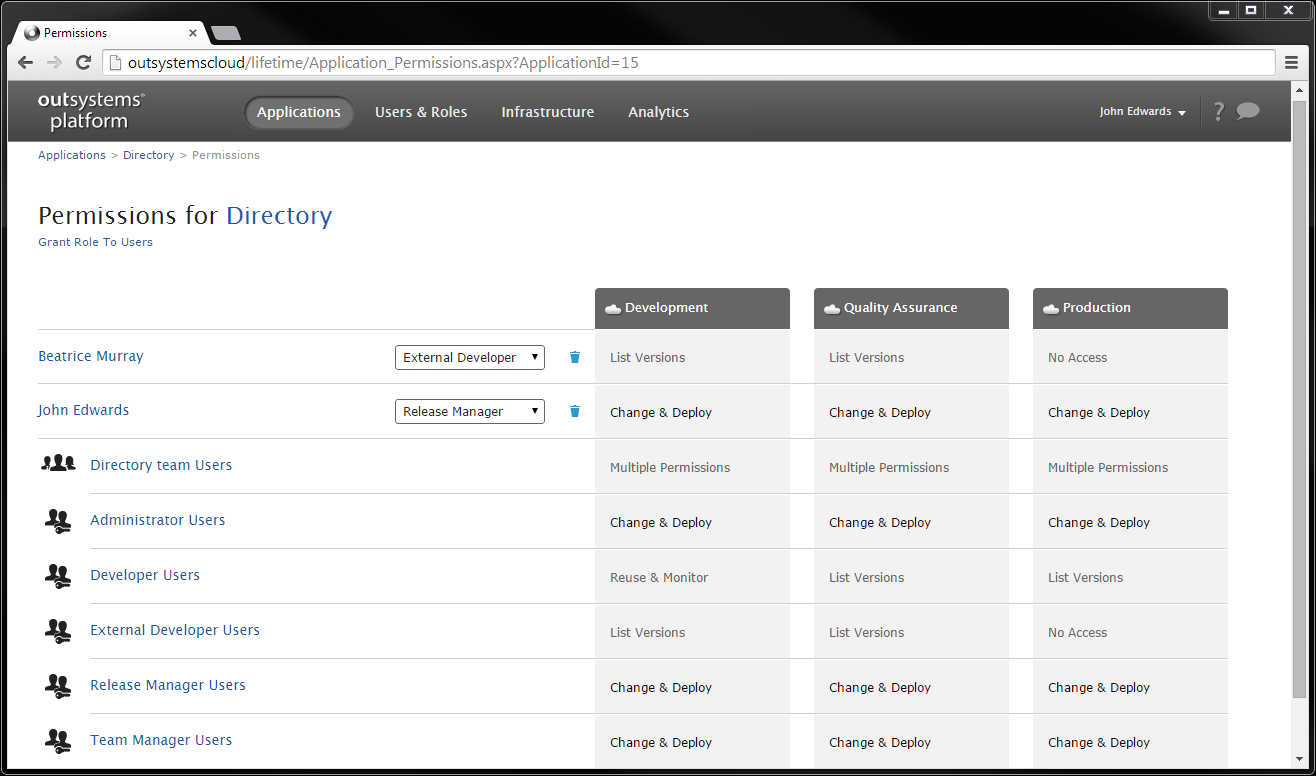Click the Grant Role To Users link
This screenshot has width=1316, height=776.
pos(95,242)
